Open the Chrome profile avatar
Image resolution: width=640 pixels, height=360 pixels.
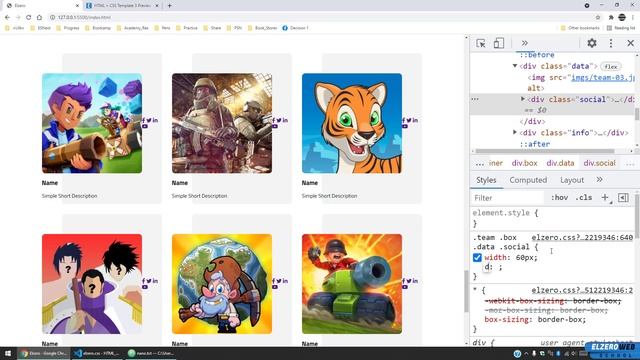(x=622, y=17)
